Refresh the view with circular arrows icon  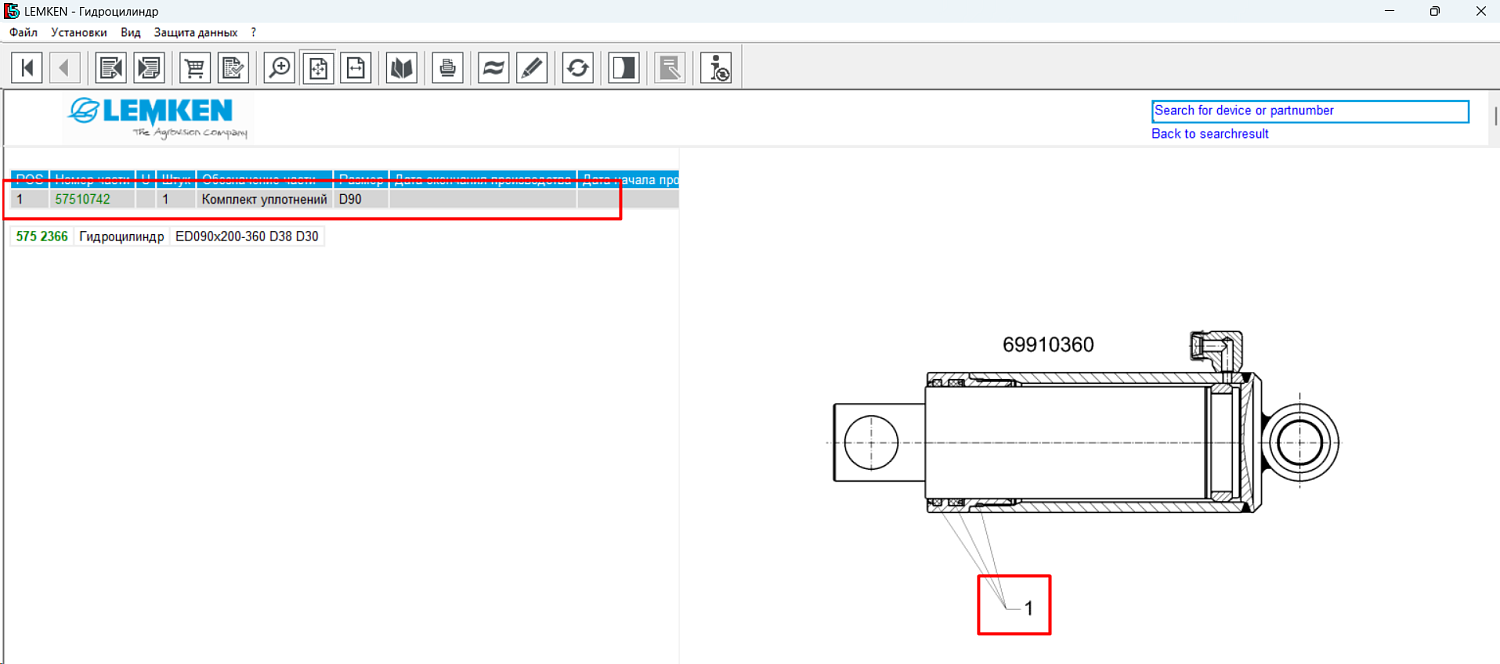pos(578,68)
